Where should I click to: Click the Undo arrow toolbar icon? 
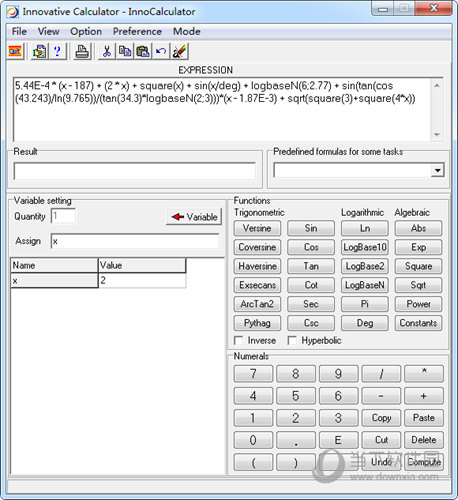tap(161, 51)
